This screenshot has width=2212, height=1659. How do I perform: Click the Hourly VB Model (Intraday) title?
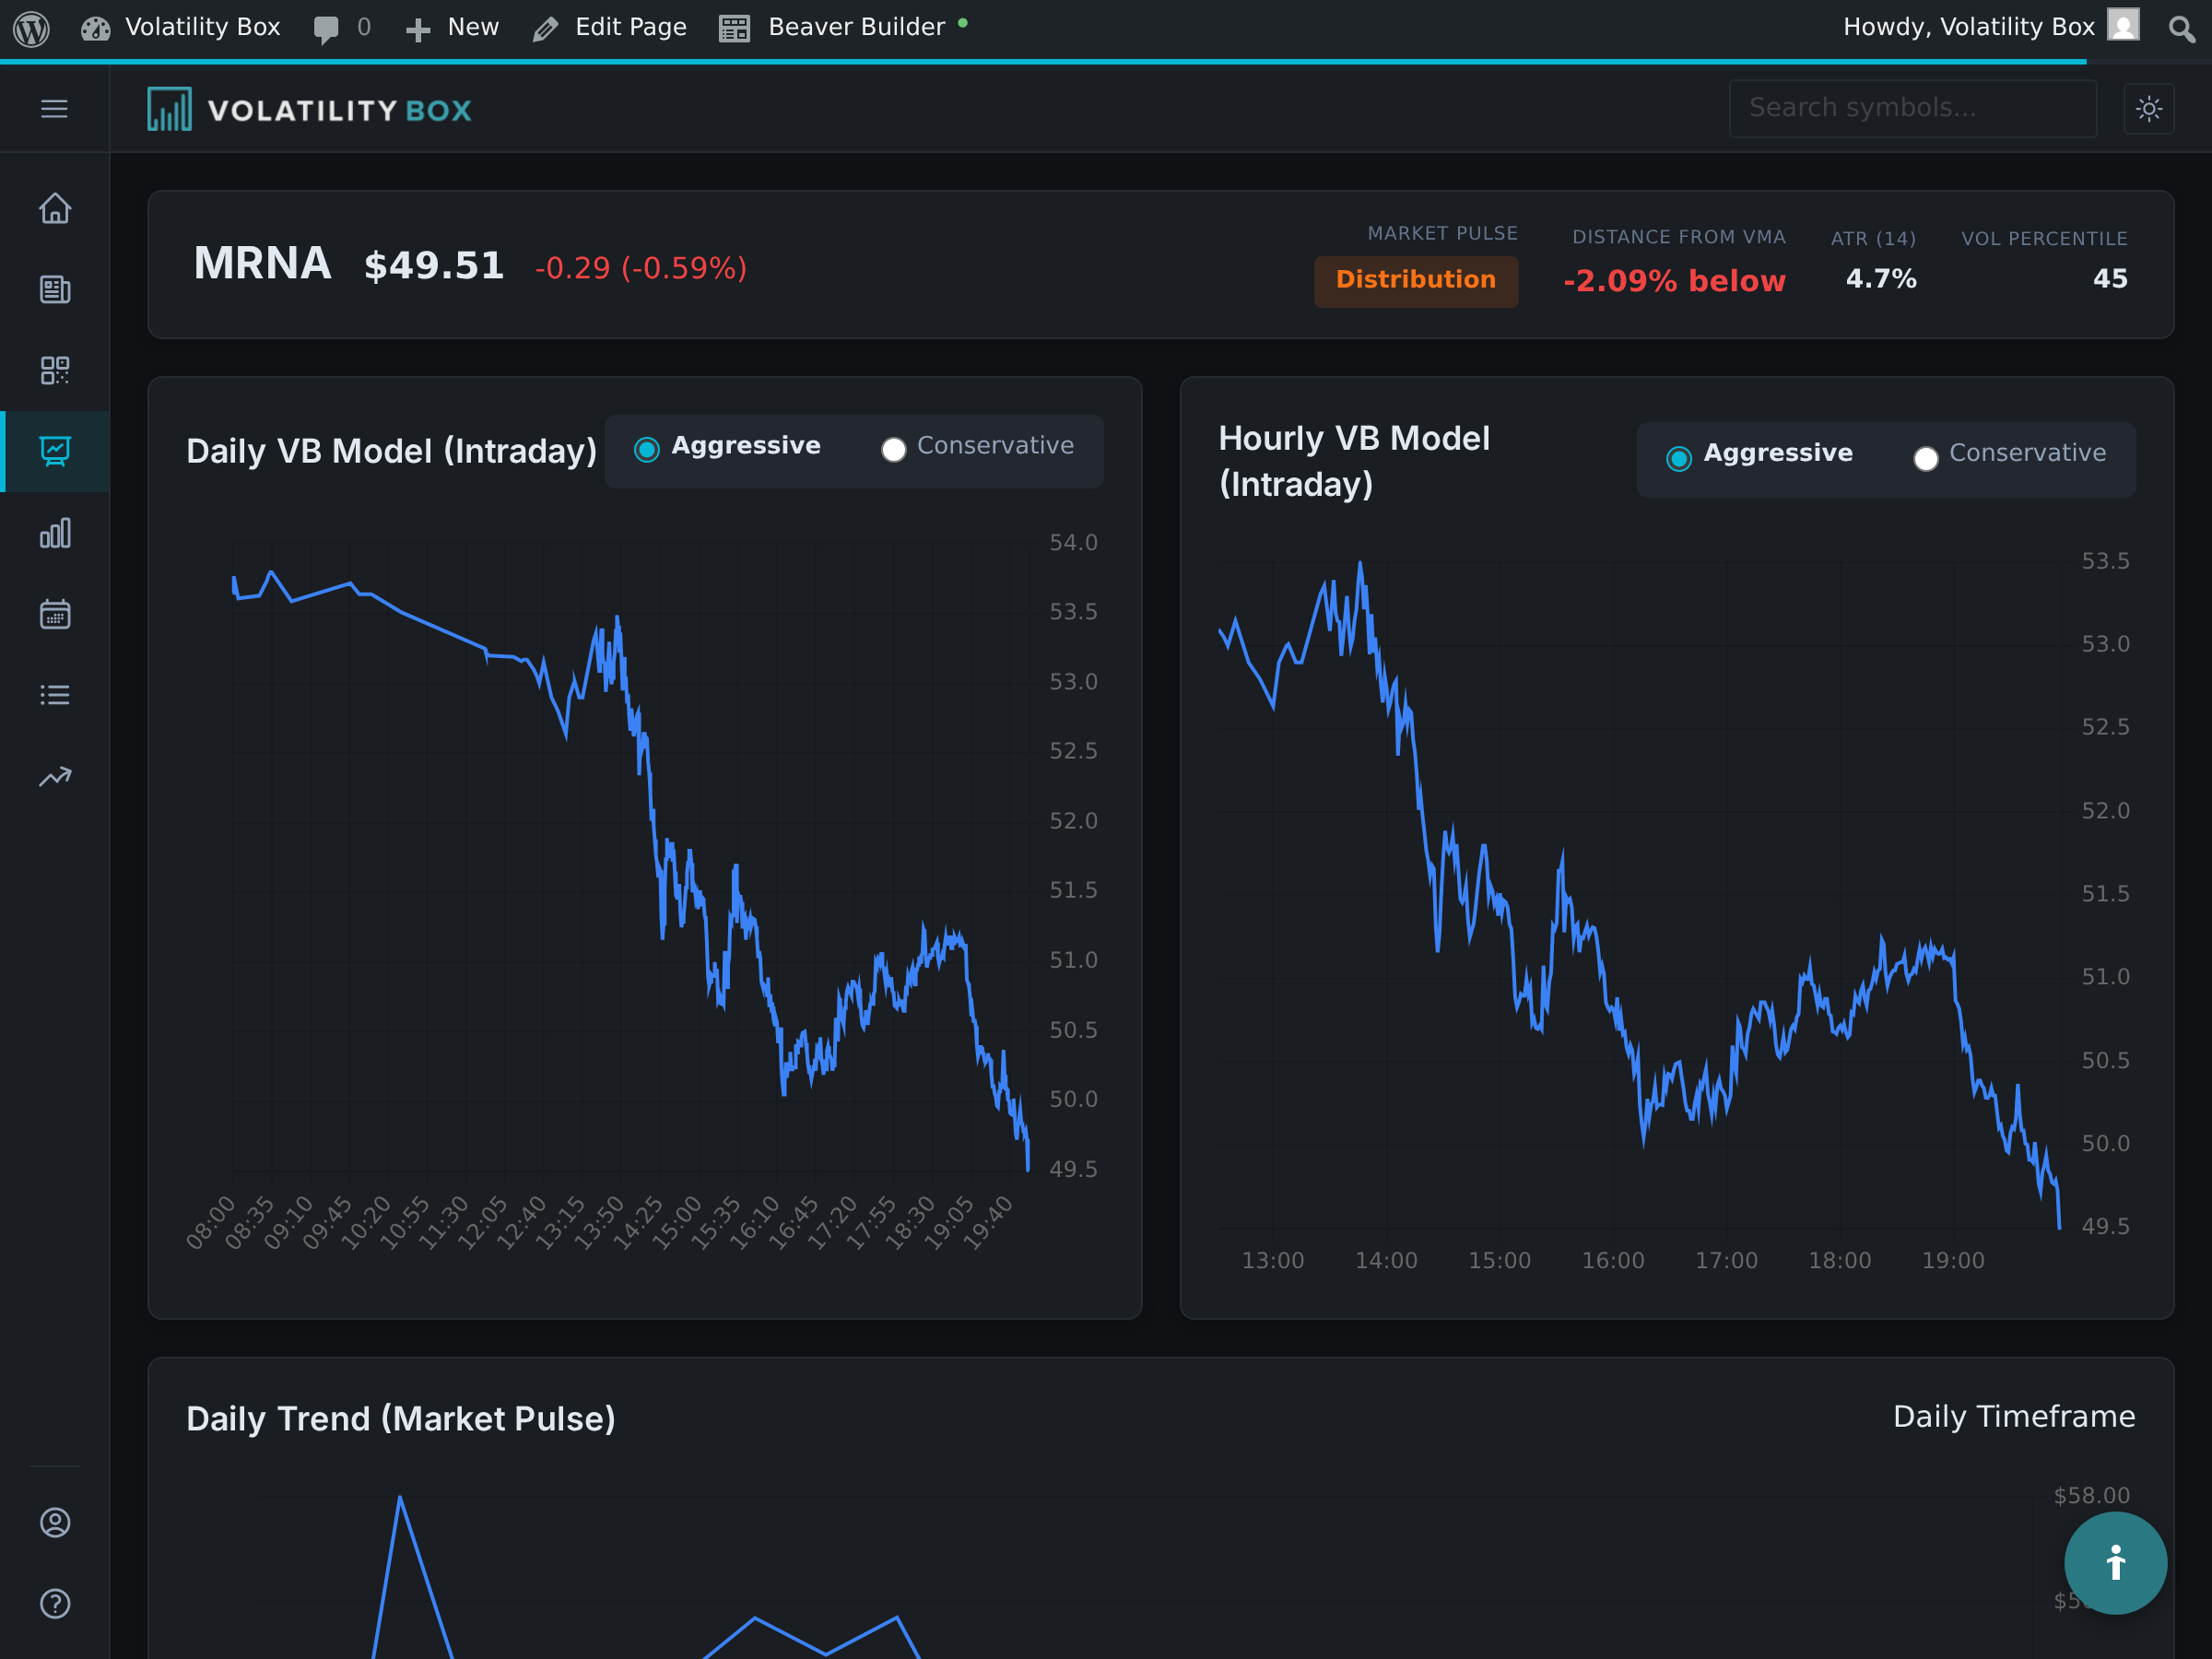pos(1354,461)
